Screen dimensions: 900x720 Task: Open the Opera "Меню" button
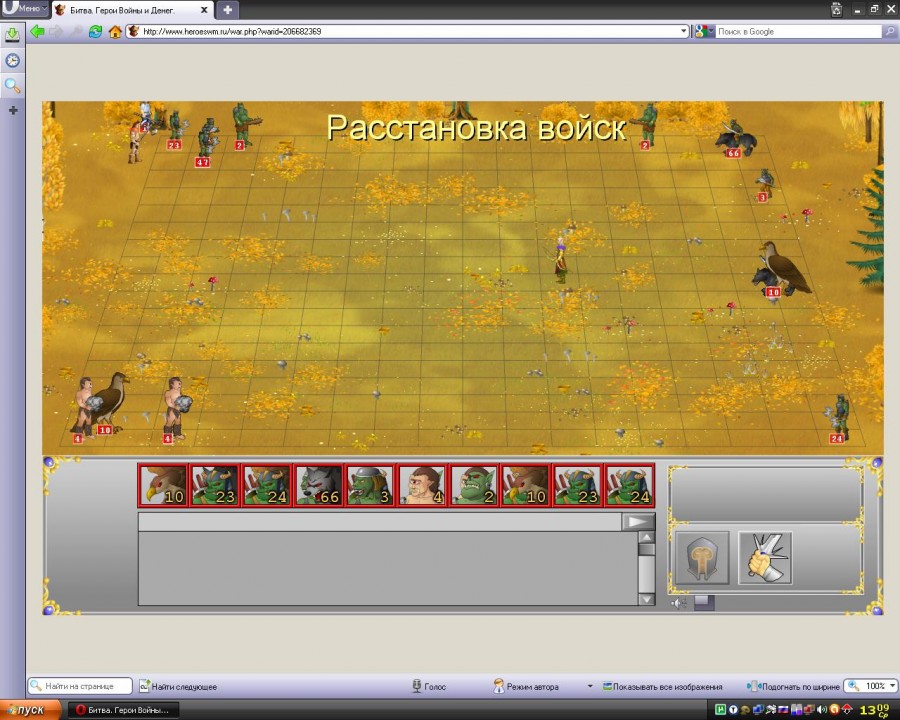tap(25, 9)
